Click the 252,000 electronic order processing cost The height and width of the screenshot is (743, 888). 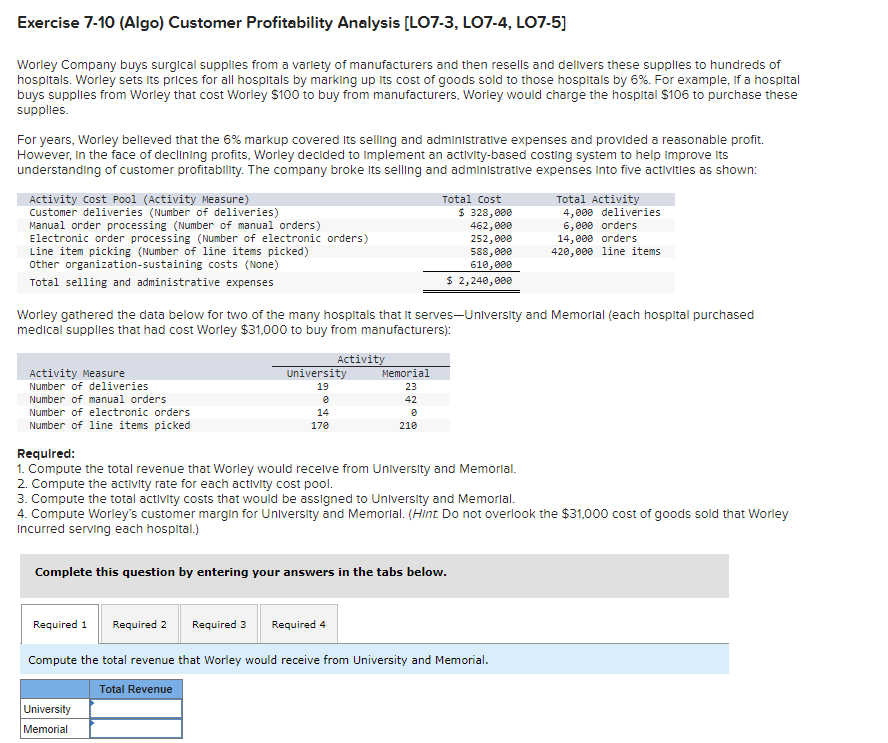(490, 238)
